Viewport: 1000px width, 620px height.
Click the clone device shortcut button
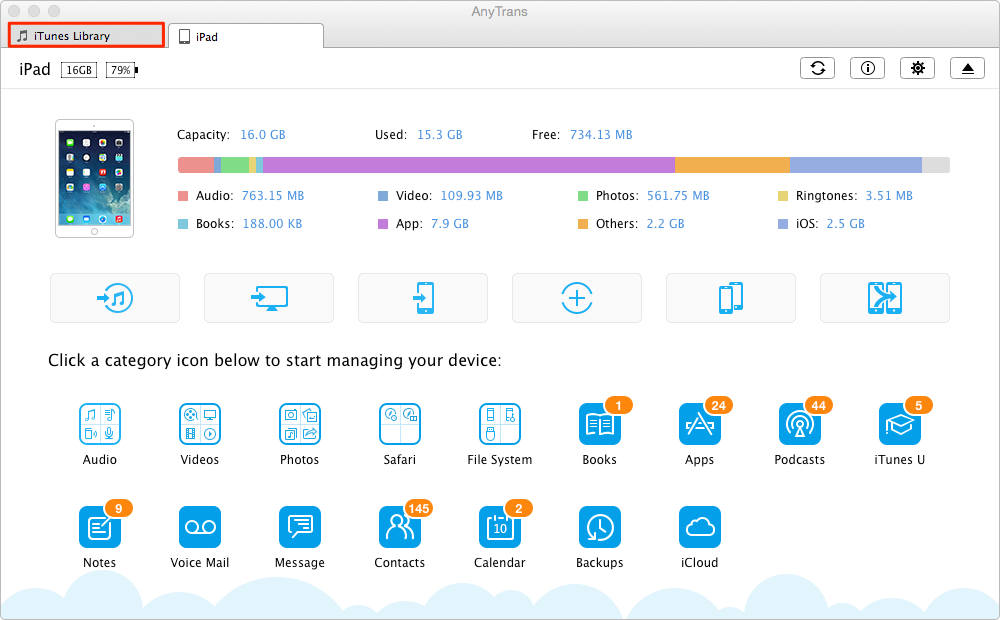731,298
